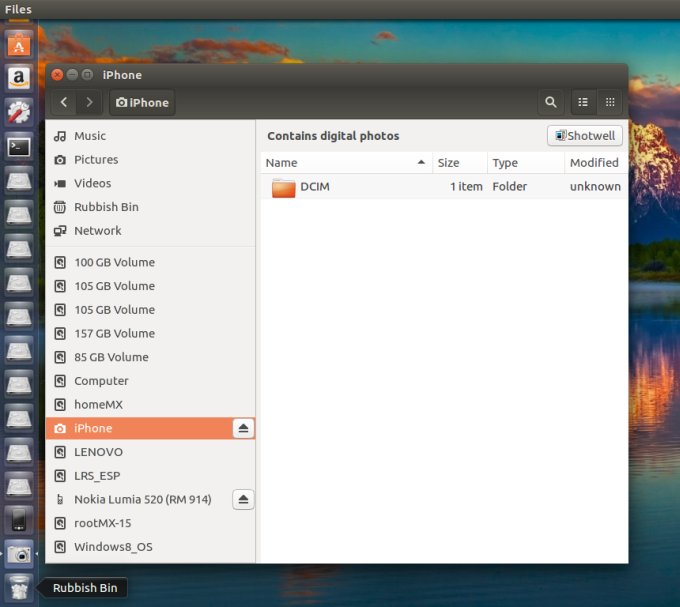Go back with the left arrow button

[x=64, y=102]
